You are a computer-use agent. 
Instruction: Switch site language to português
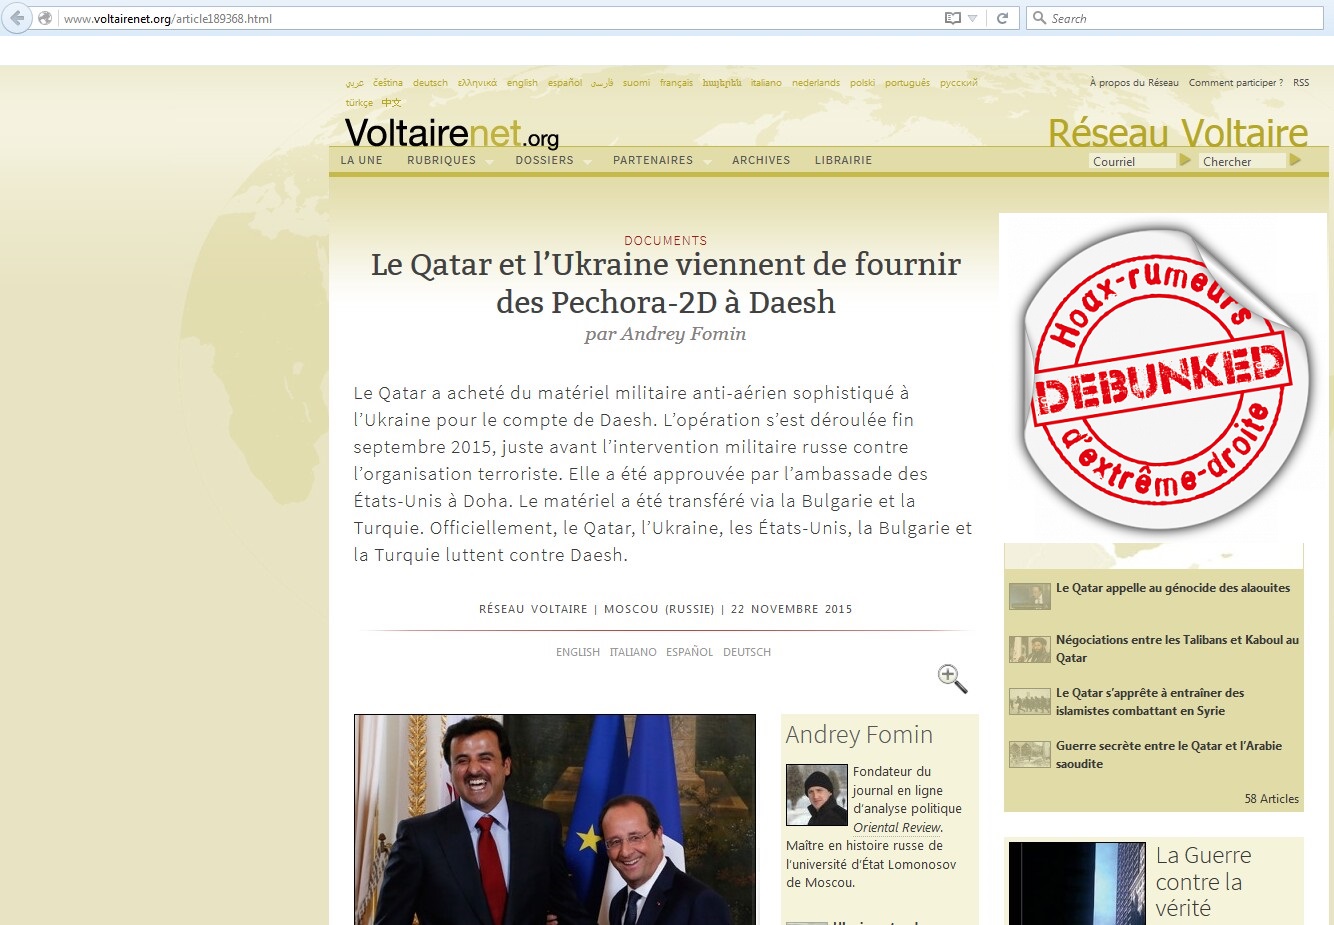(x=907, y=83)
